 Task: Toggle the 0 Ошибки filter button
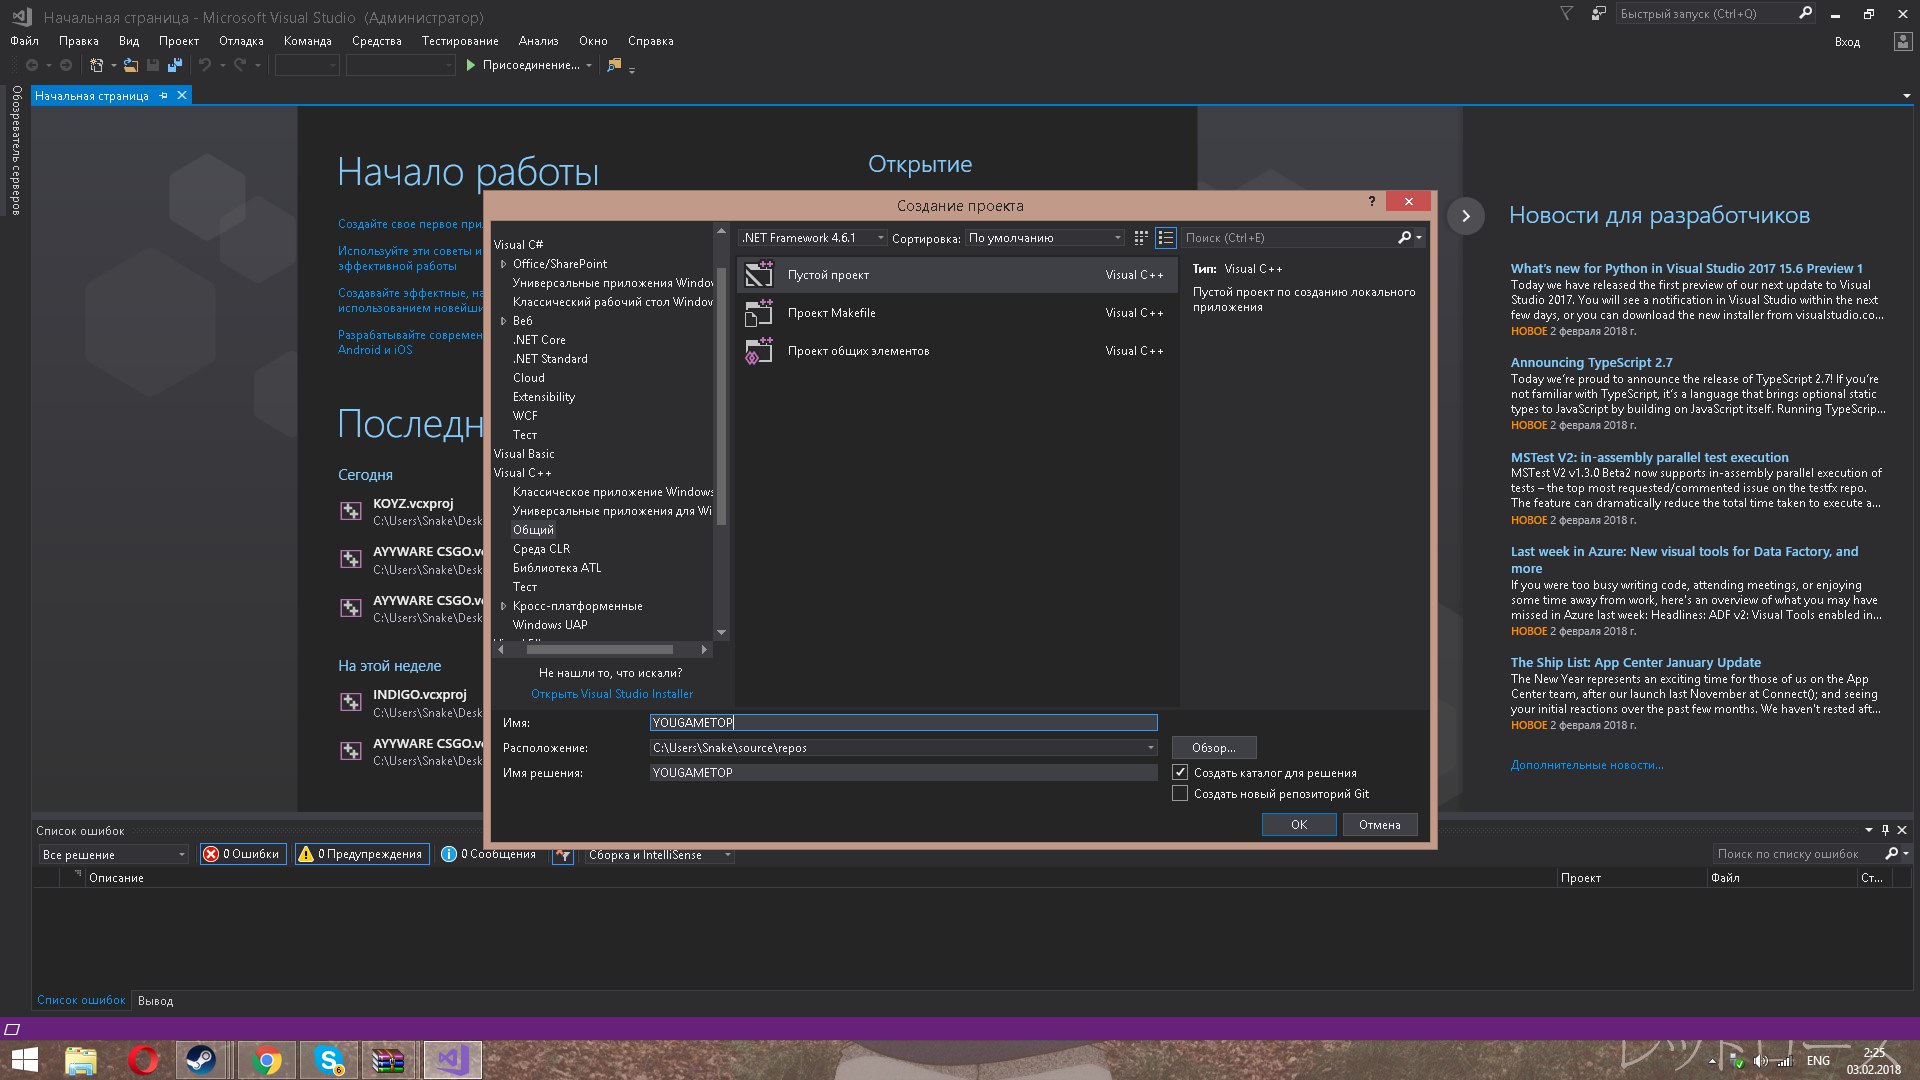(x=243, y=854)
